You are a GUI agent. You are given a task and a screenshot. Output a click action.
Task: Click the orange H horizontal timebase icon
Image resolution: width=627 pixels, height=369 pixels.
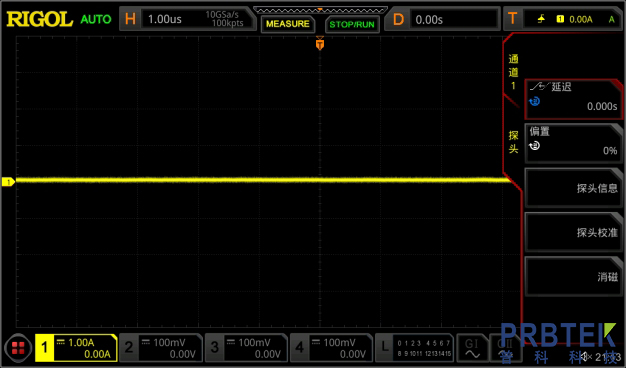(130, 19)
